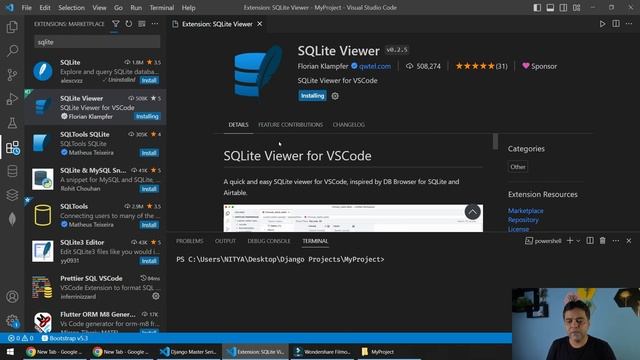Open new terminal launch profile dropdown

[578, 241]
